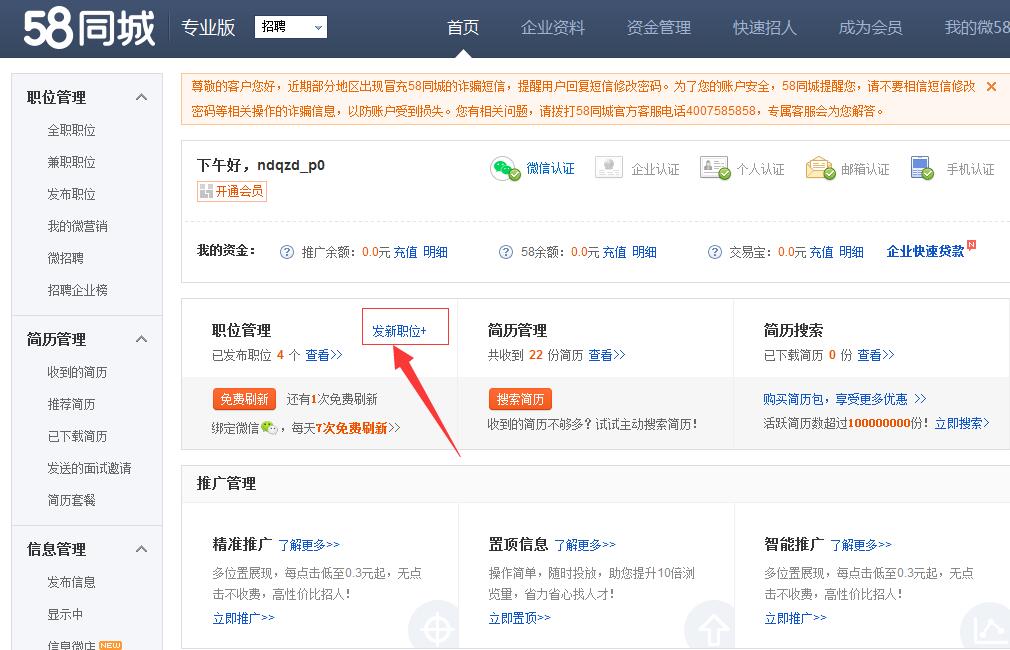Open 我的微58 tab
This screenshot has width=1010, height=650.
click(x=977, y=28)
